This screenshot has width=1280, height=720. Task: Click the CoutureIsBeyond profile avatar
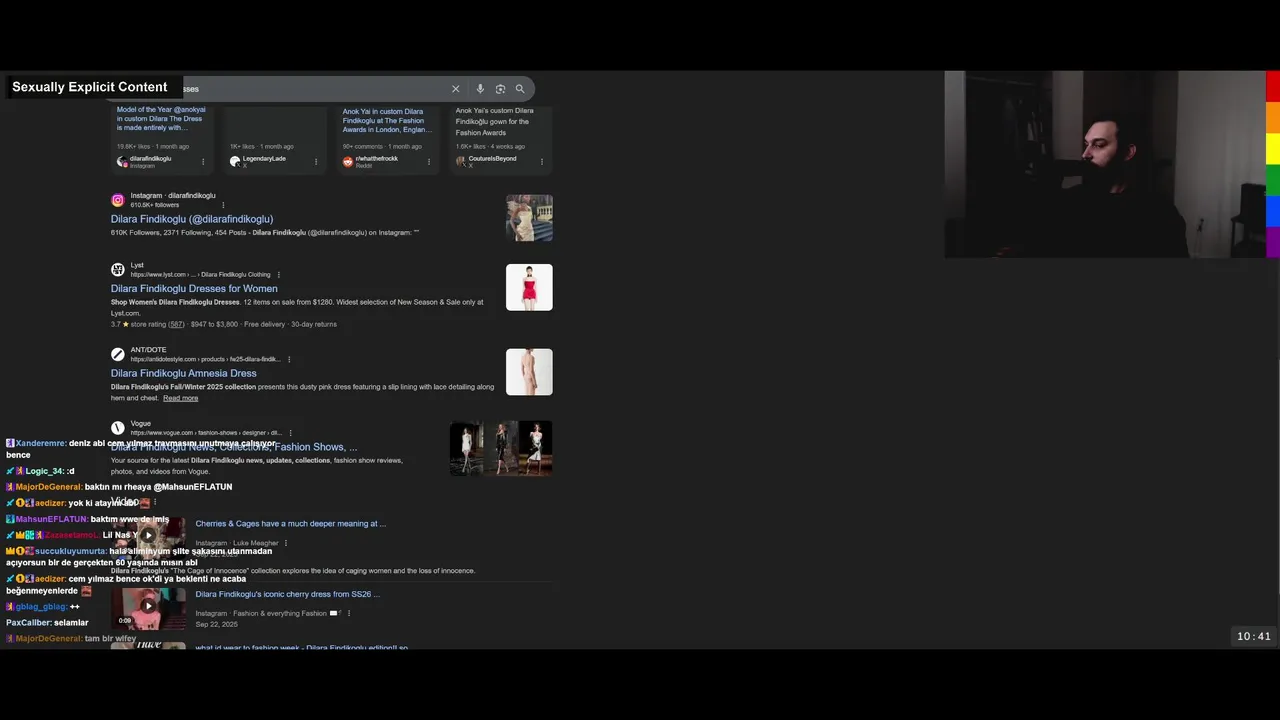click(x=461, y=161)
